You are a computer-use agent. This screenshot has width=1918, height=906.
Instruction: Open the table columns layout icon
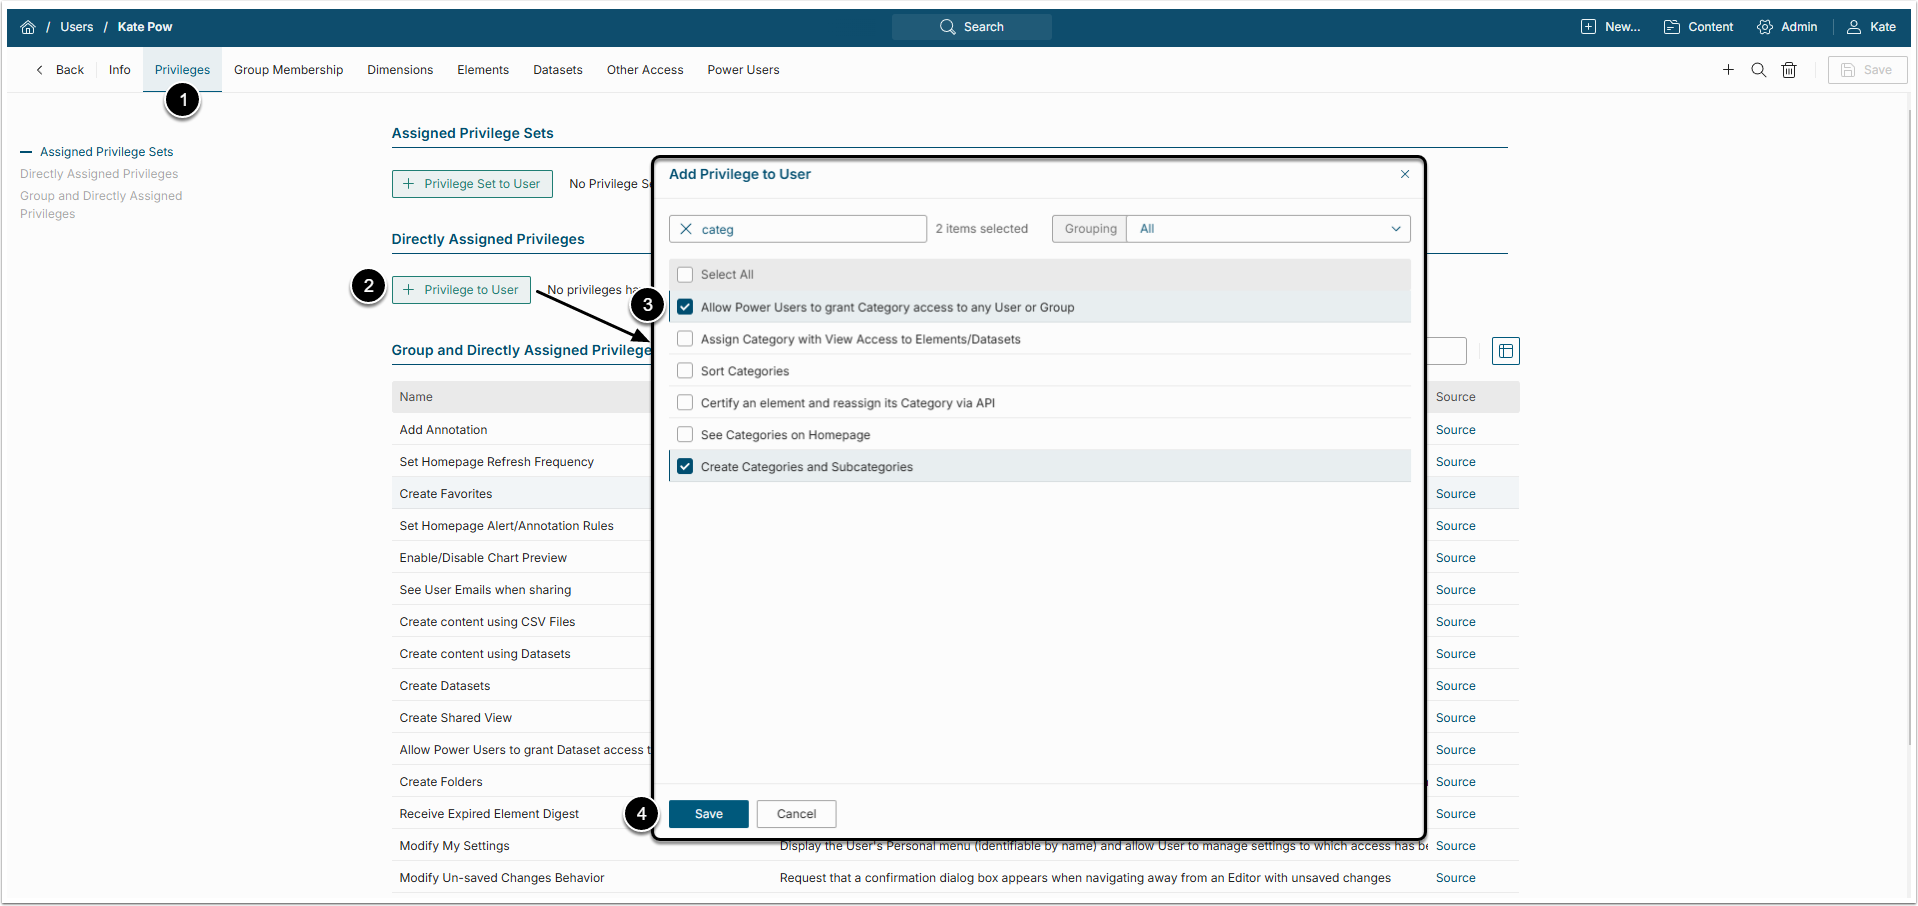point(1505,351)
